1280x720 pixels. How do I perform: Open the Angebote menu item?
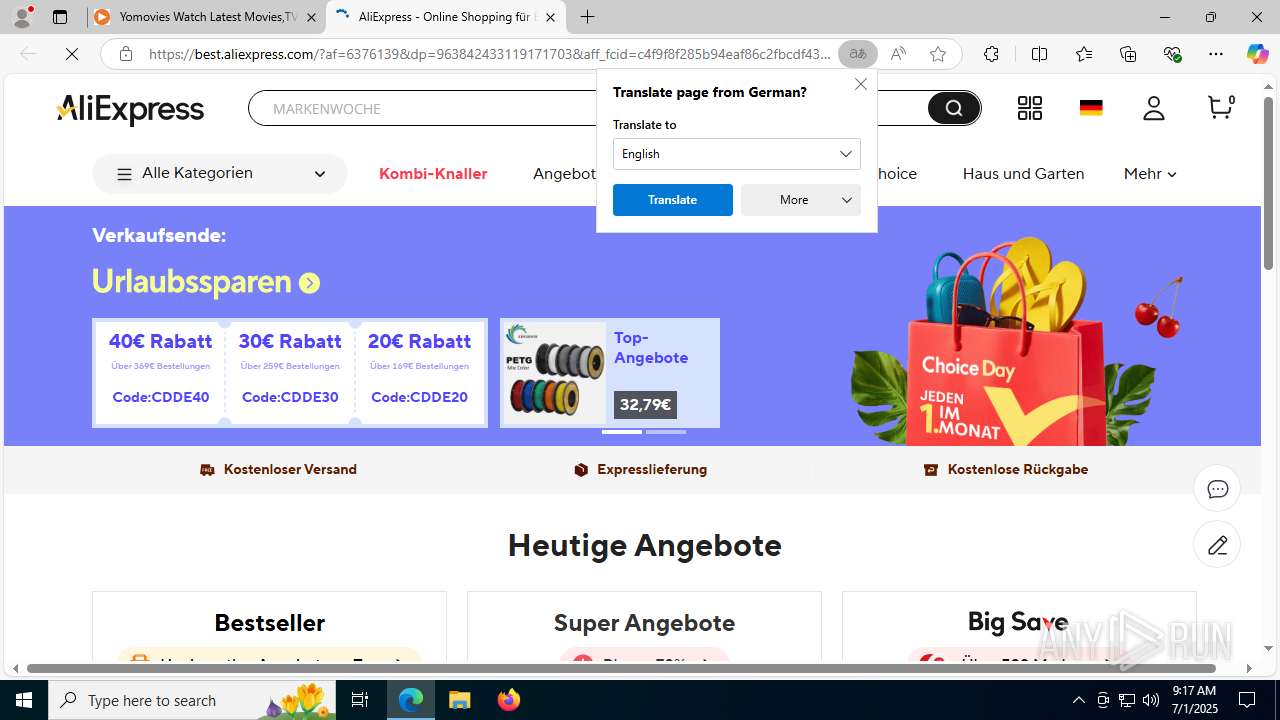click(565, 174)
